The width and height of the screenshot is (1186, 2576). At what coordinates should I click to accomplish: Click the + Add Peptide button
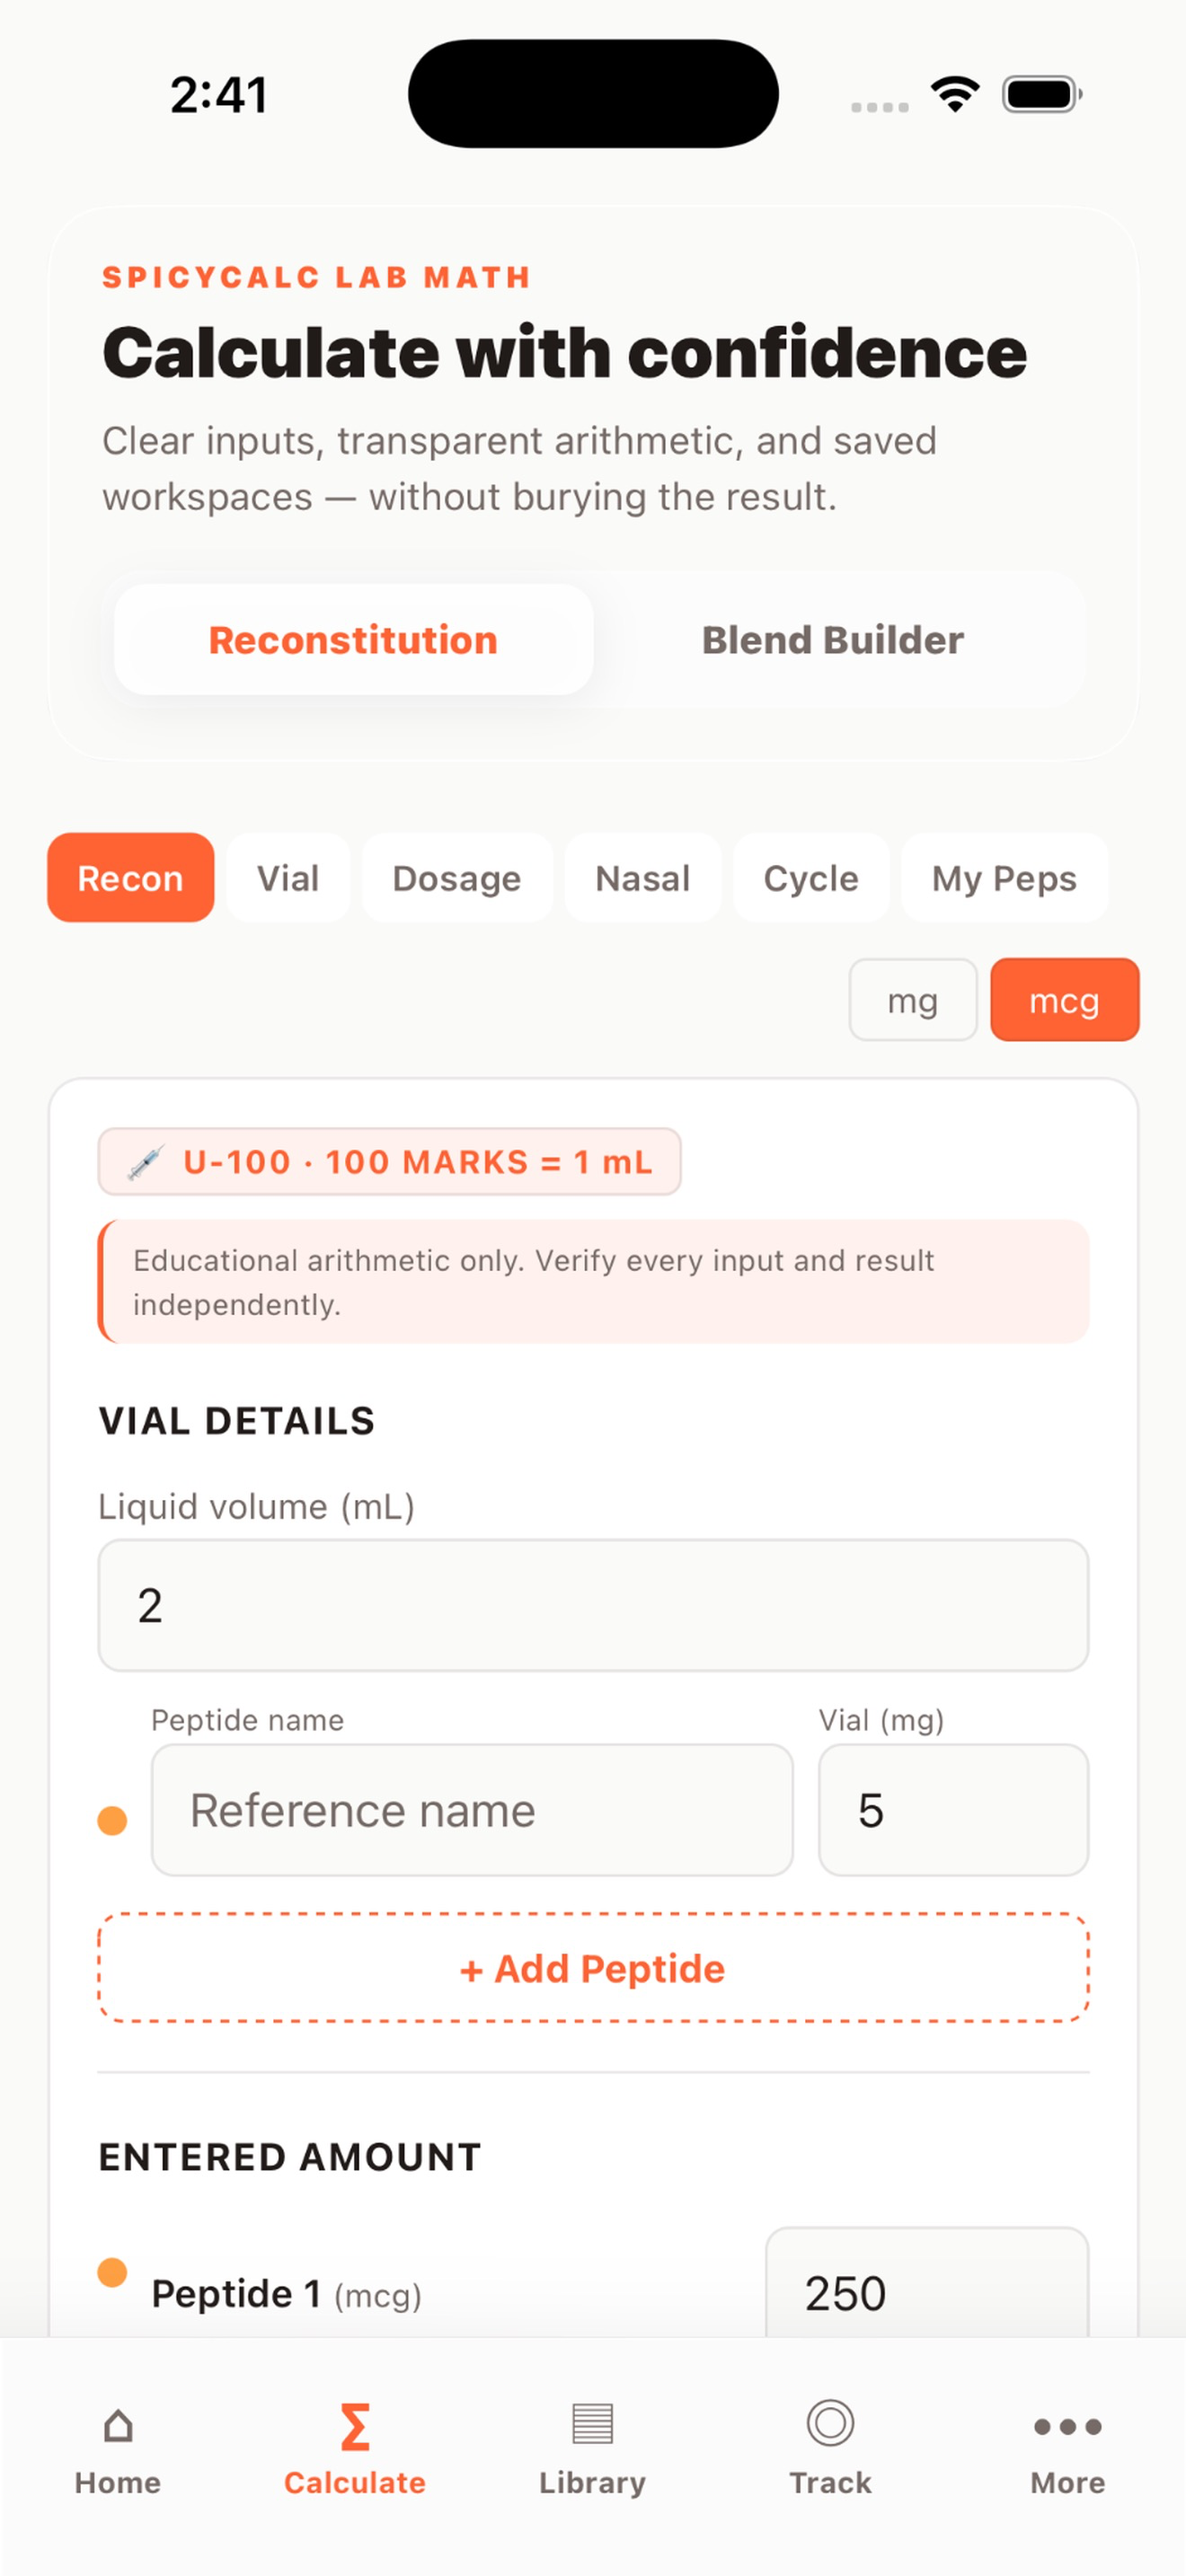click(x=593, y=1968)
